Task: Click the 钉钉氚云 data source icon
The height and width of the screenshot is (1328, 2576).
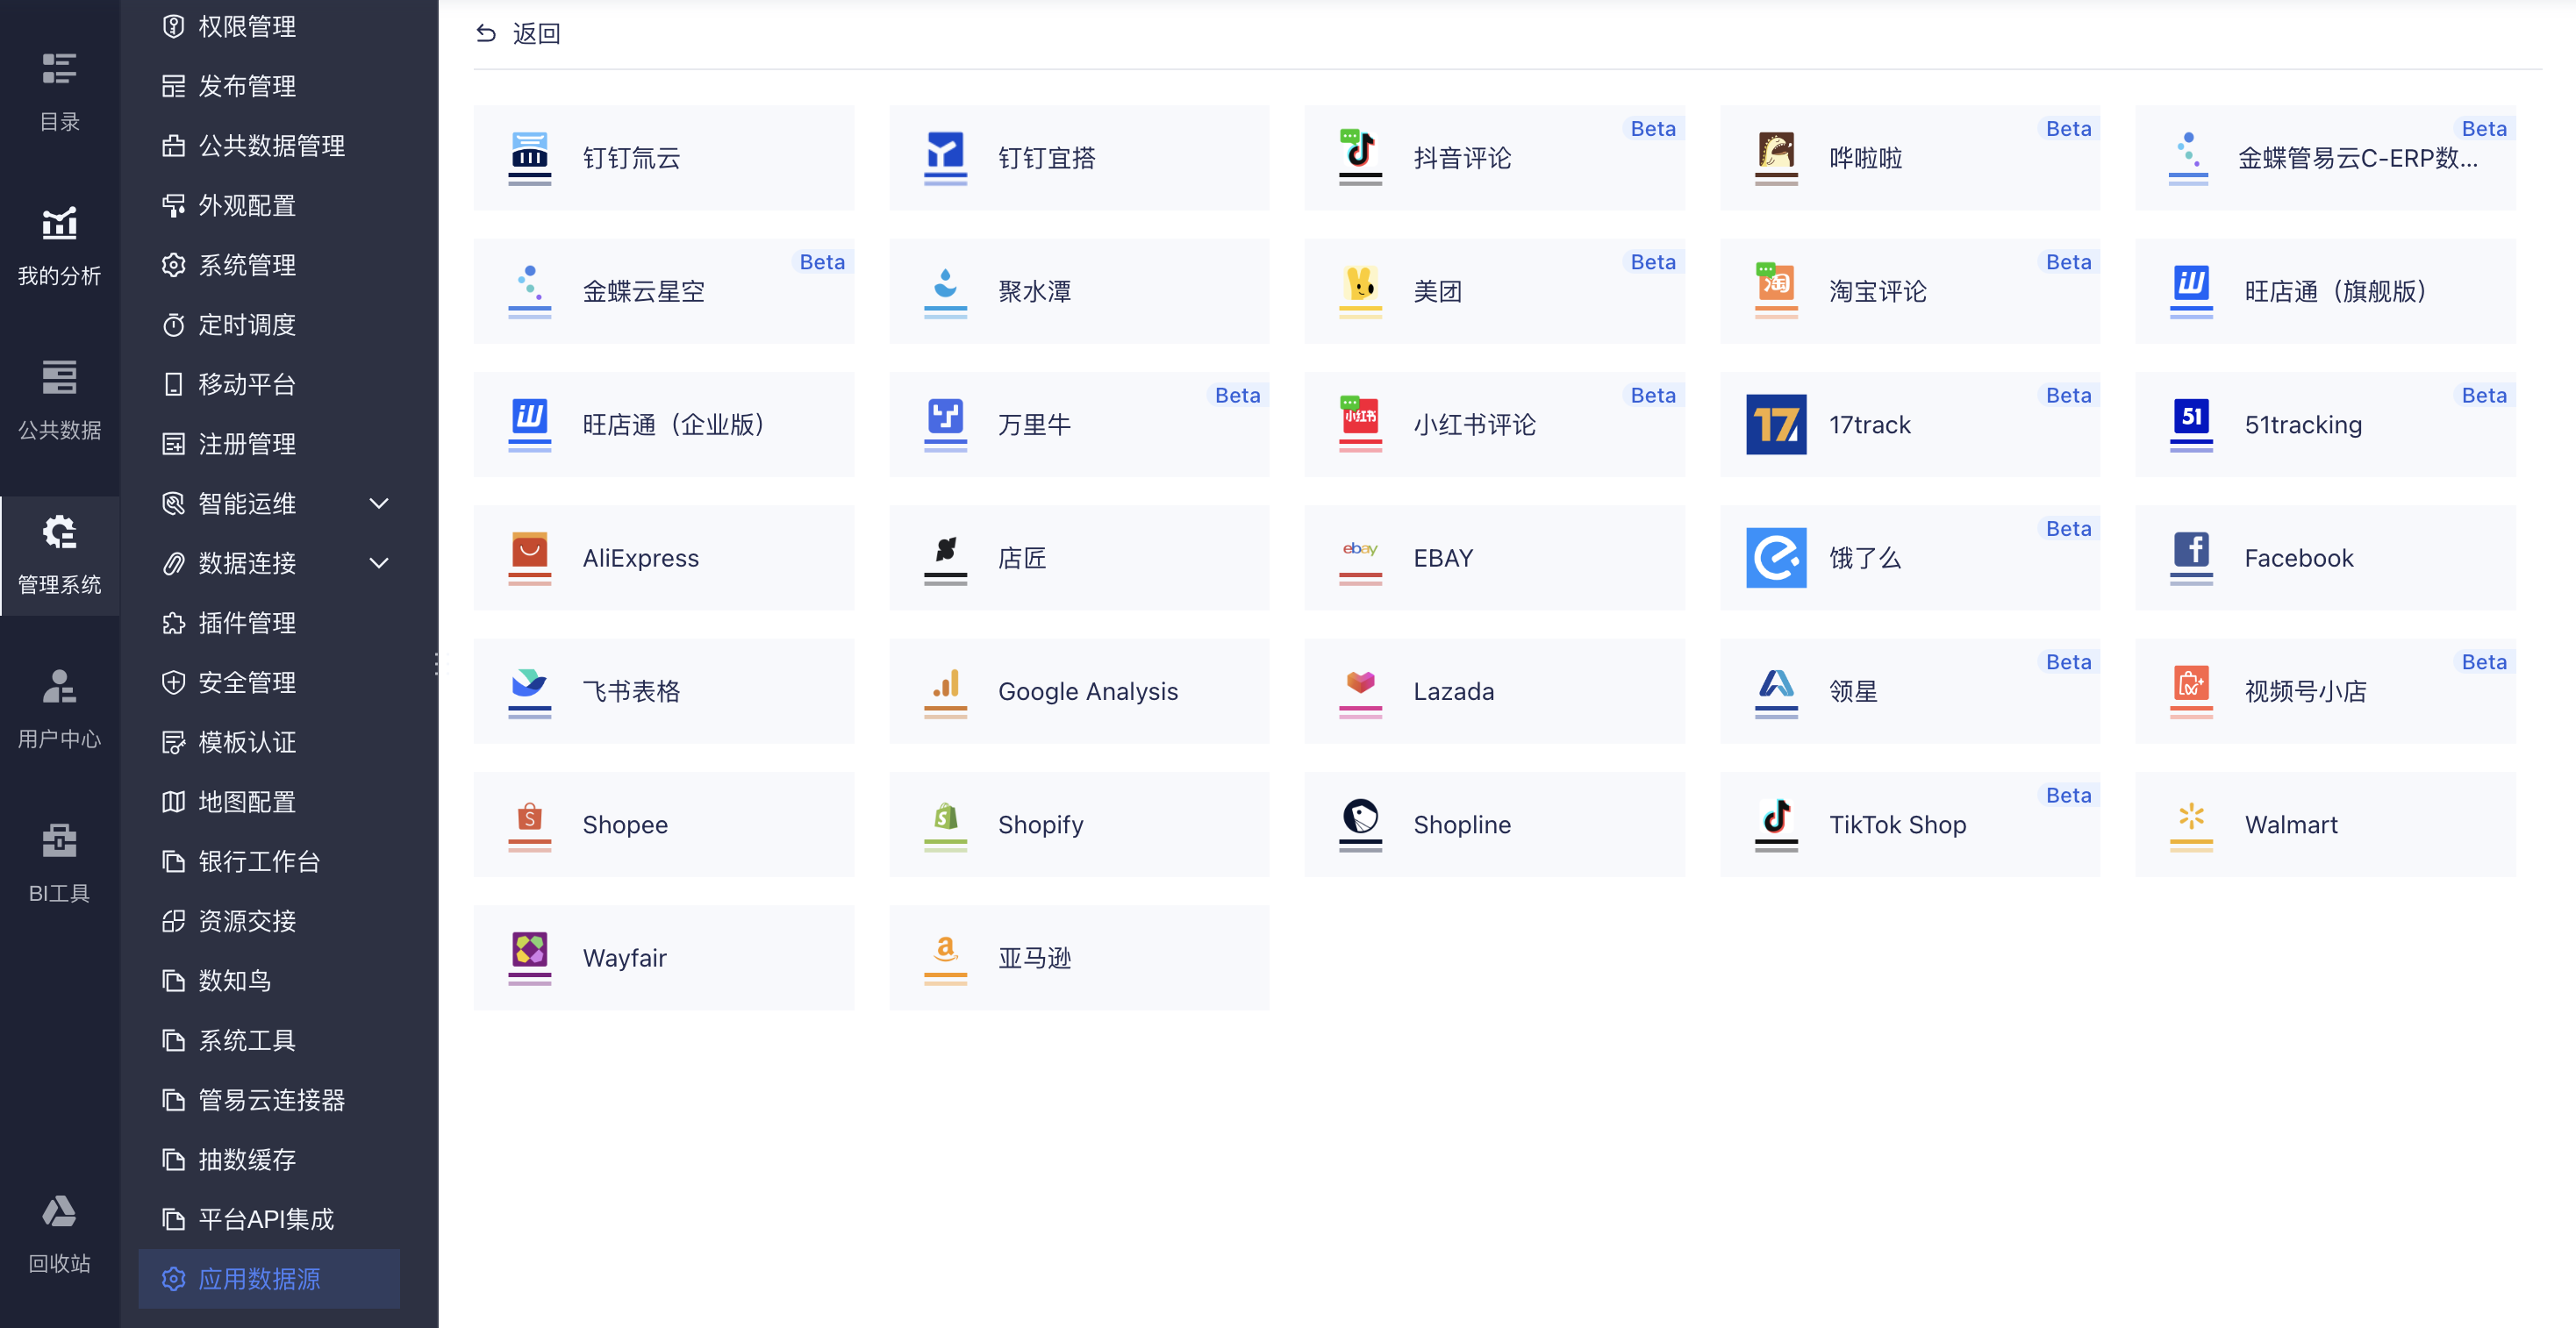Action: (x=529, y=155)
